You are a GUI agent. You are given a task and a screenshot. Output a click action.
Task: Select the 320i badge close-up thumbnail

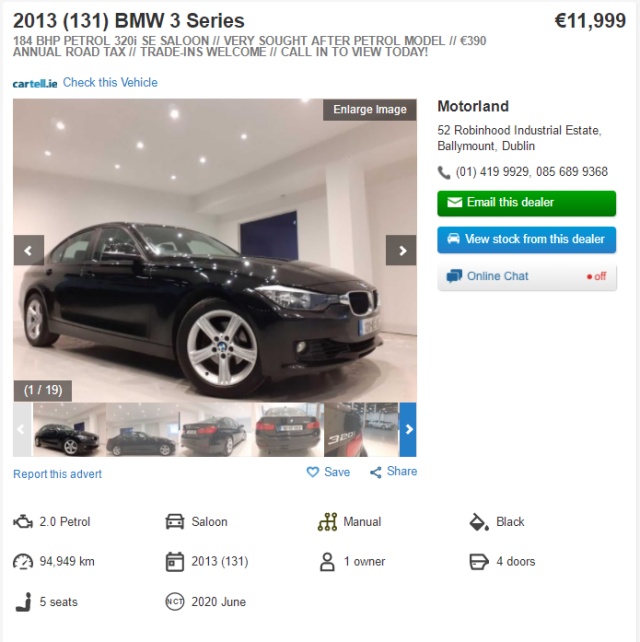(361, 430)
